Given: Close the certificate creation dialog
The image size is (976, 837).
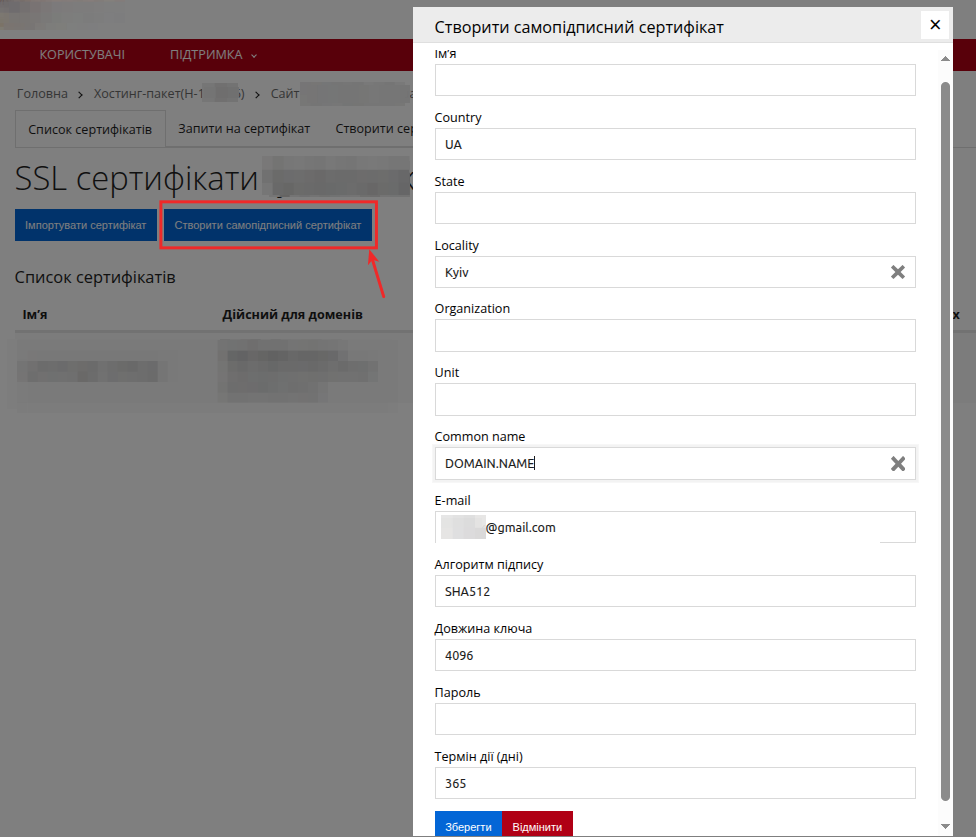Looking at the screenshot, I should (935, 25).
